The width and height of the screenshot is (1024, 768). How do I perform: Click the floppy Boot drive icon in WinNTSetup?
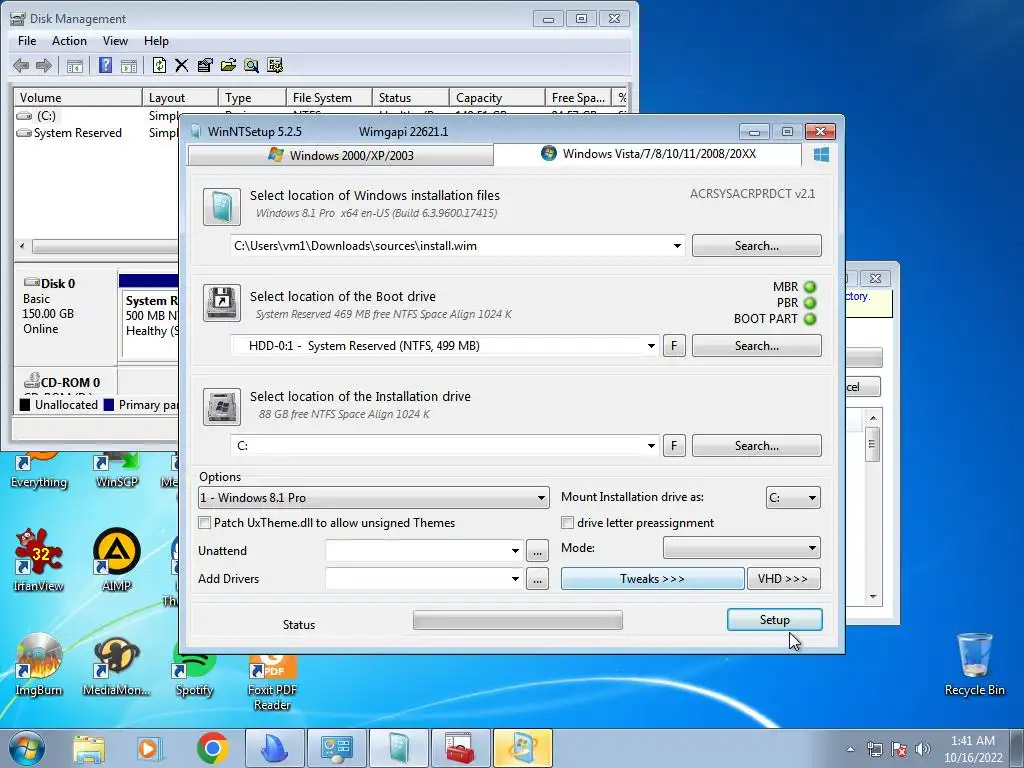221,302
